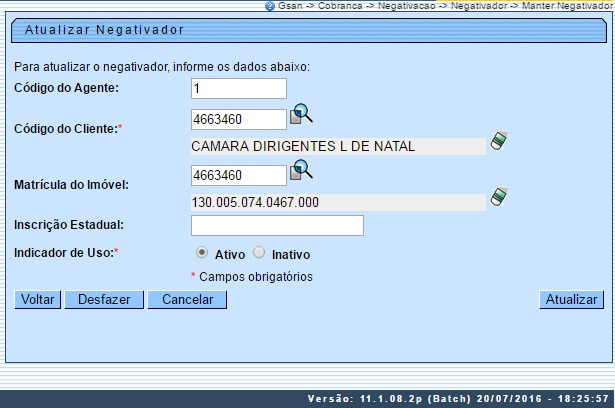Focus the Código do Cliente input field
Screen dimensions: 615x408
coord(239,119)
